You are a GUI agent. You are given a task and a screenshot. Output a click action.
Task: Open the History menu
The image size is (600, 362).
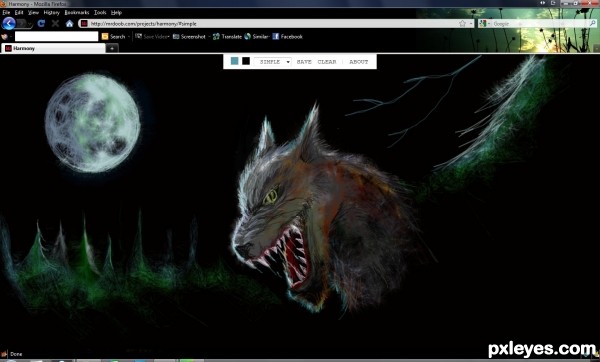51,12
